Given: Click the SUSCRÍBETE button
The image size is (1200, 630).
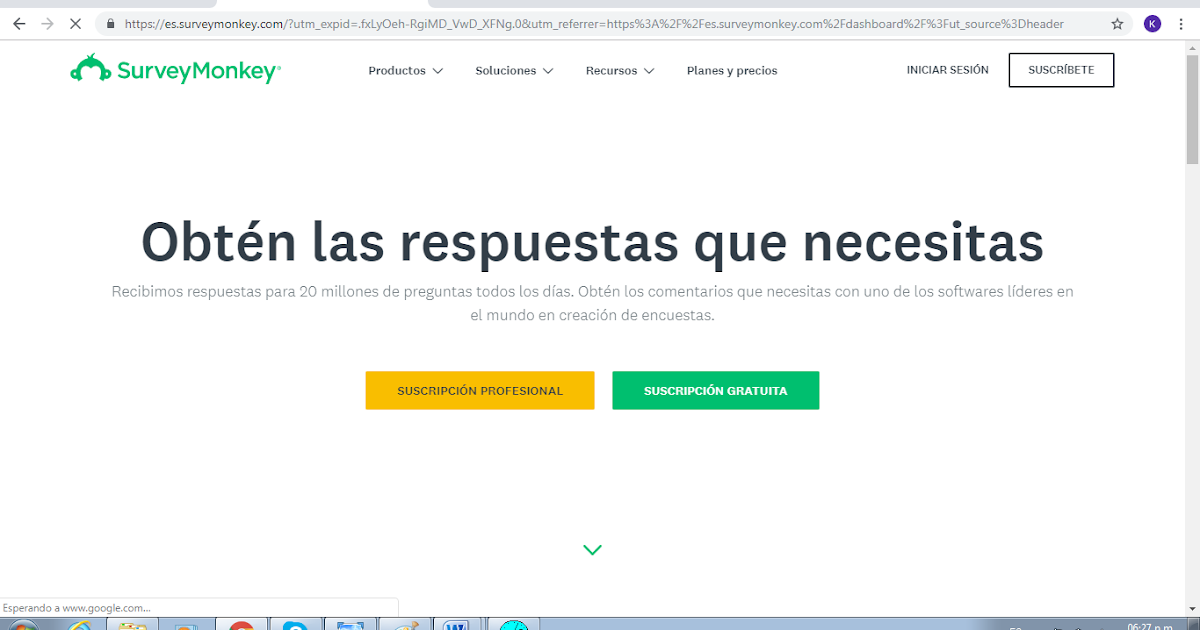Looking at the screenshot, I should point(1061,69).
